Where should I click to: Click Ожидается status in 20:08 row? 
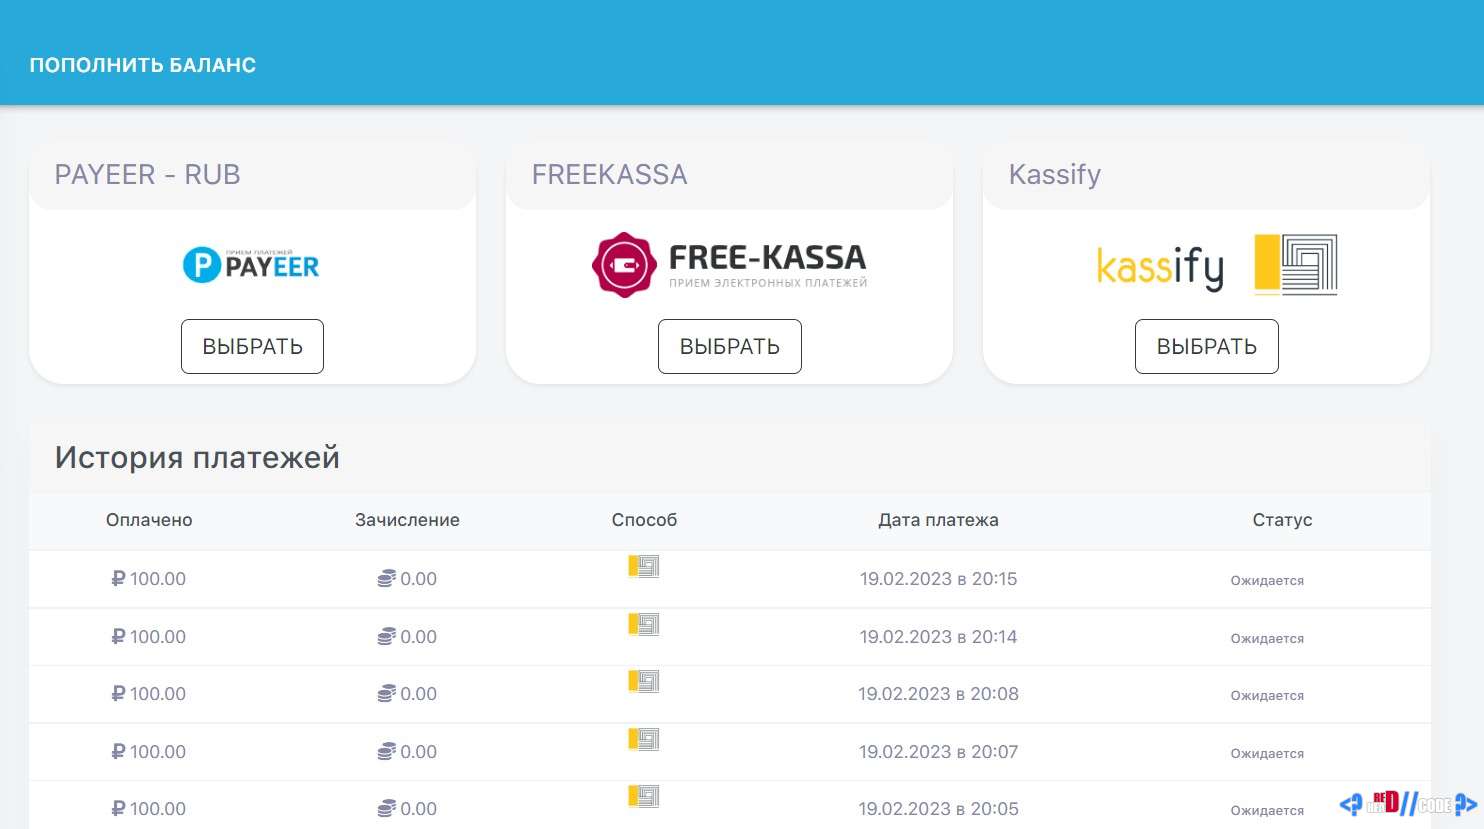point(1267,695)
